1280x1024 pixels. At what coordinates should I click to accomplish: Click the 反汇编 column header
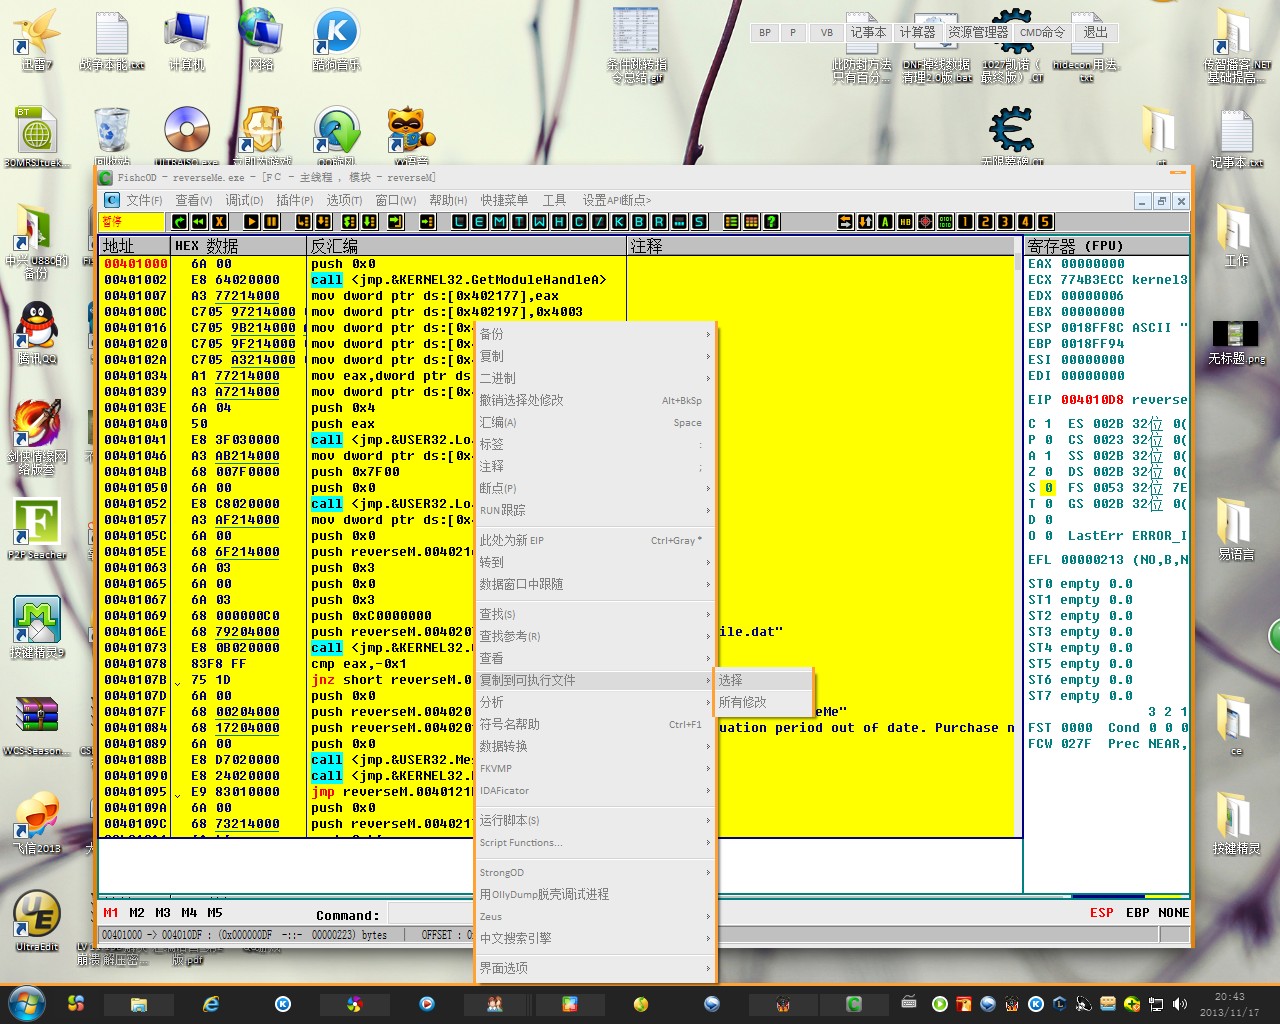click(466, 246)
